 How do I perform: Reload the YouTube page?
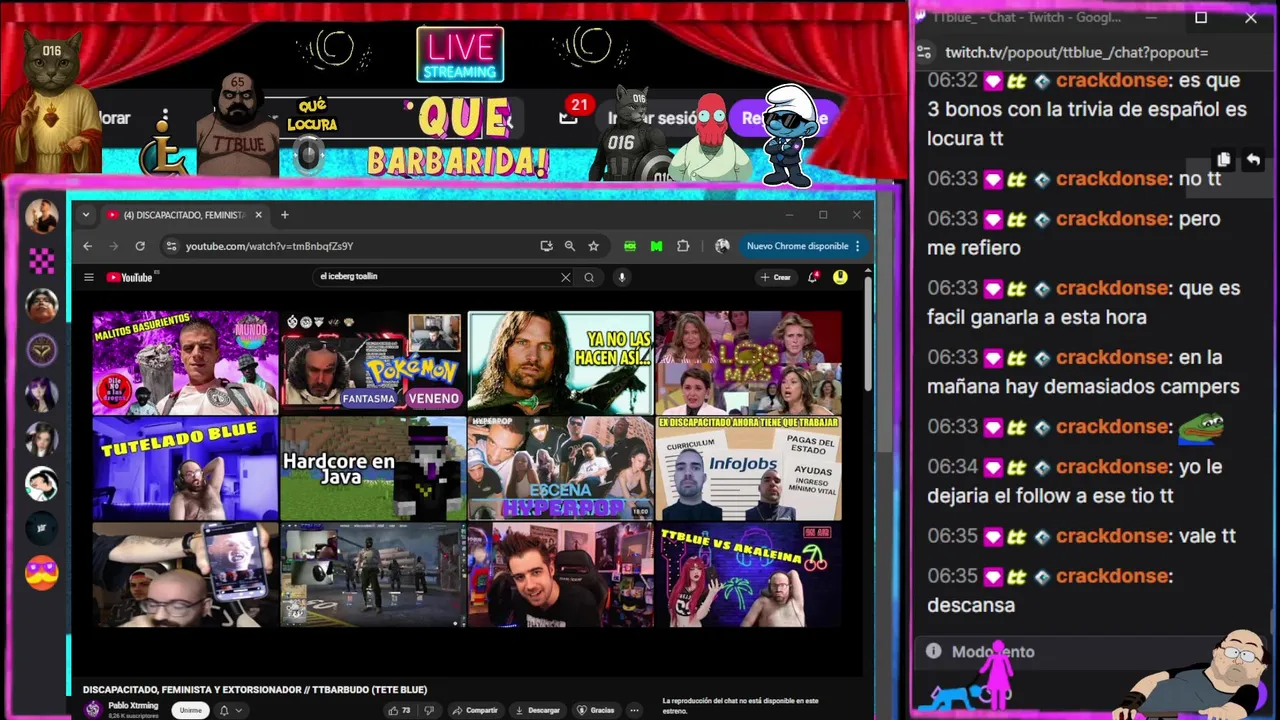(x=140, y=246)
